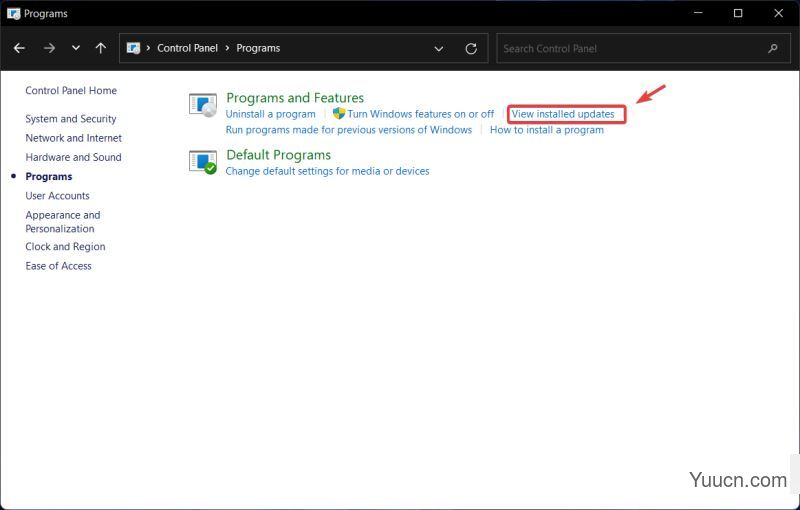Open Clock and Region category
800x510 pixels.
tap(65, 246)
